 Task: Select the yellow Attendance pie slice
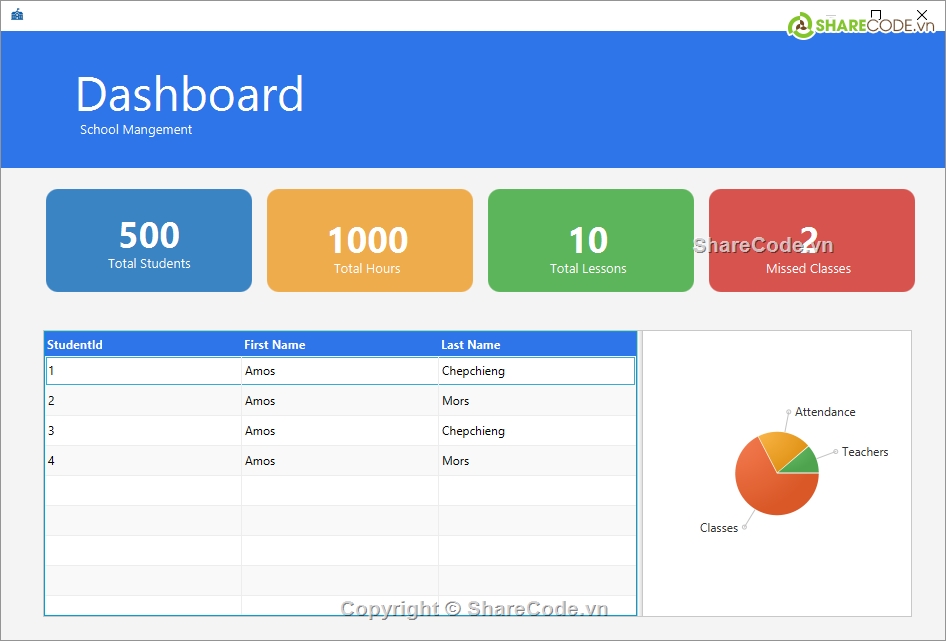click(x=779, y=447)
